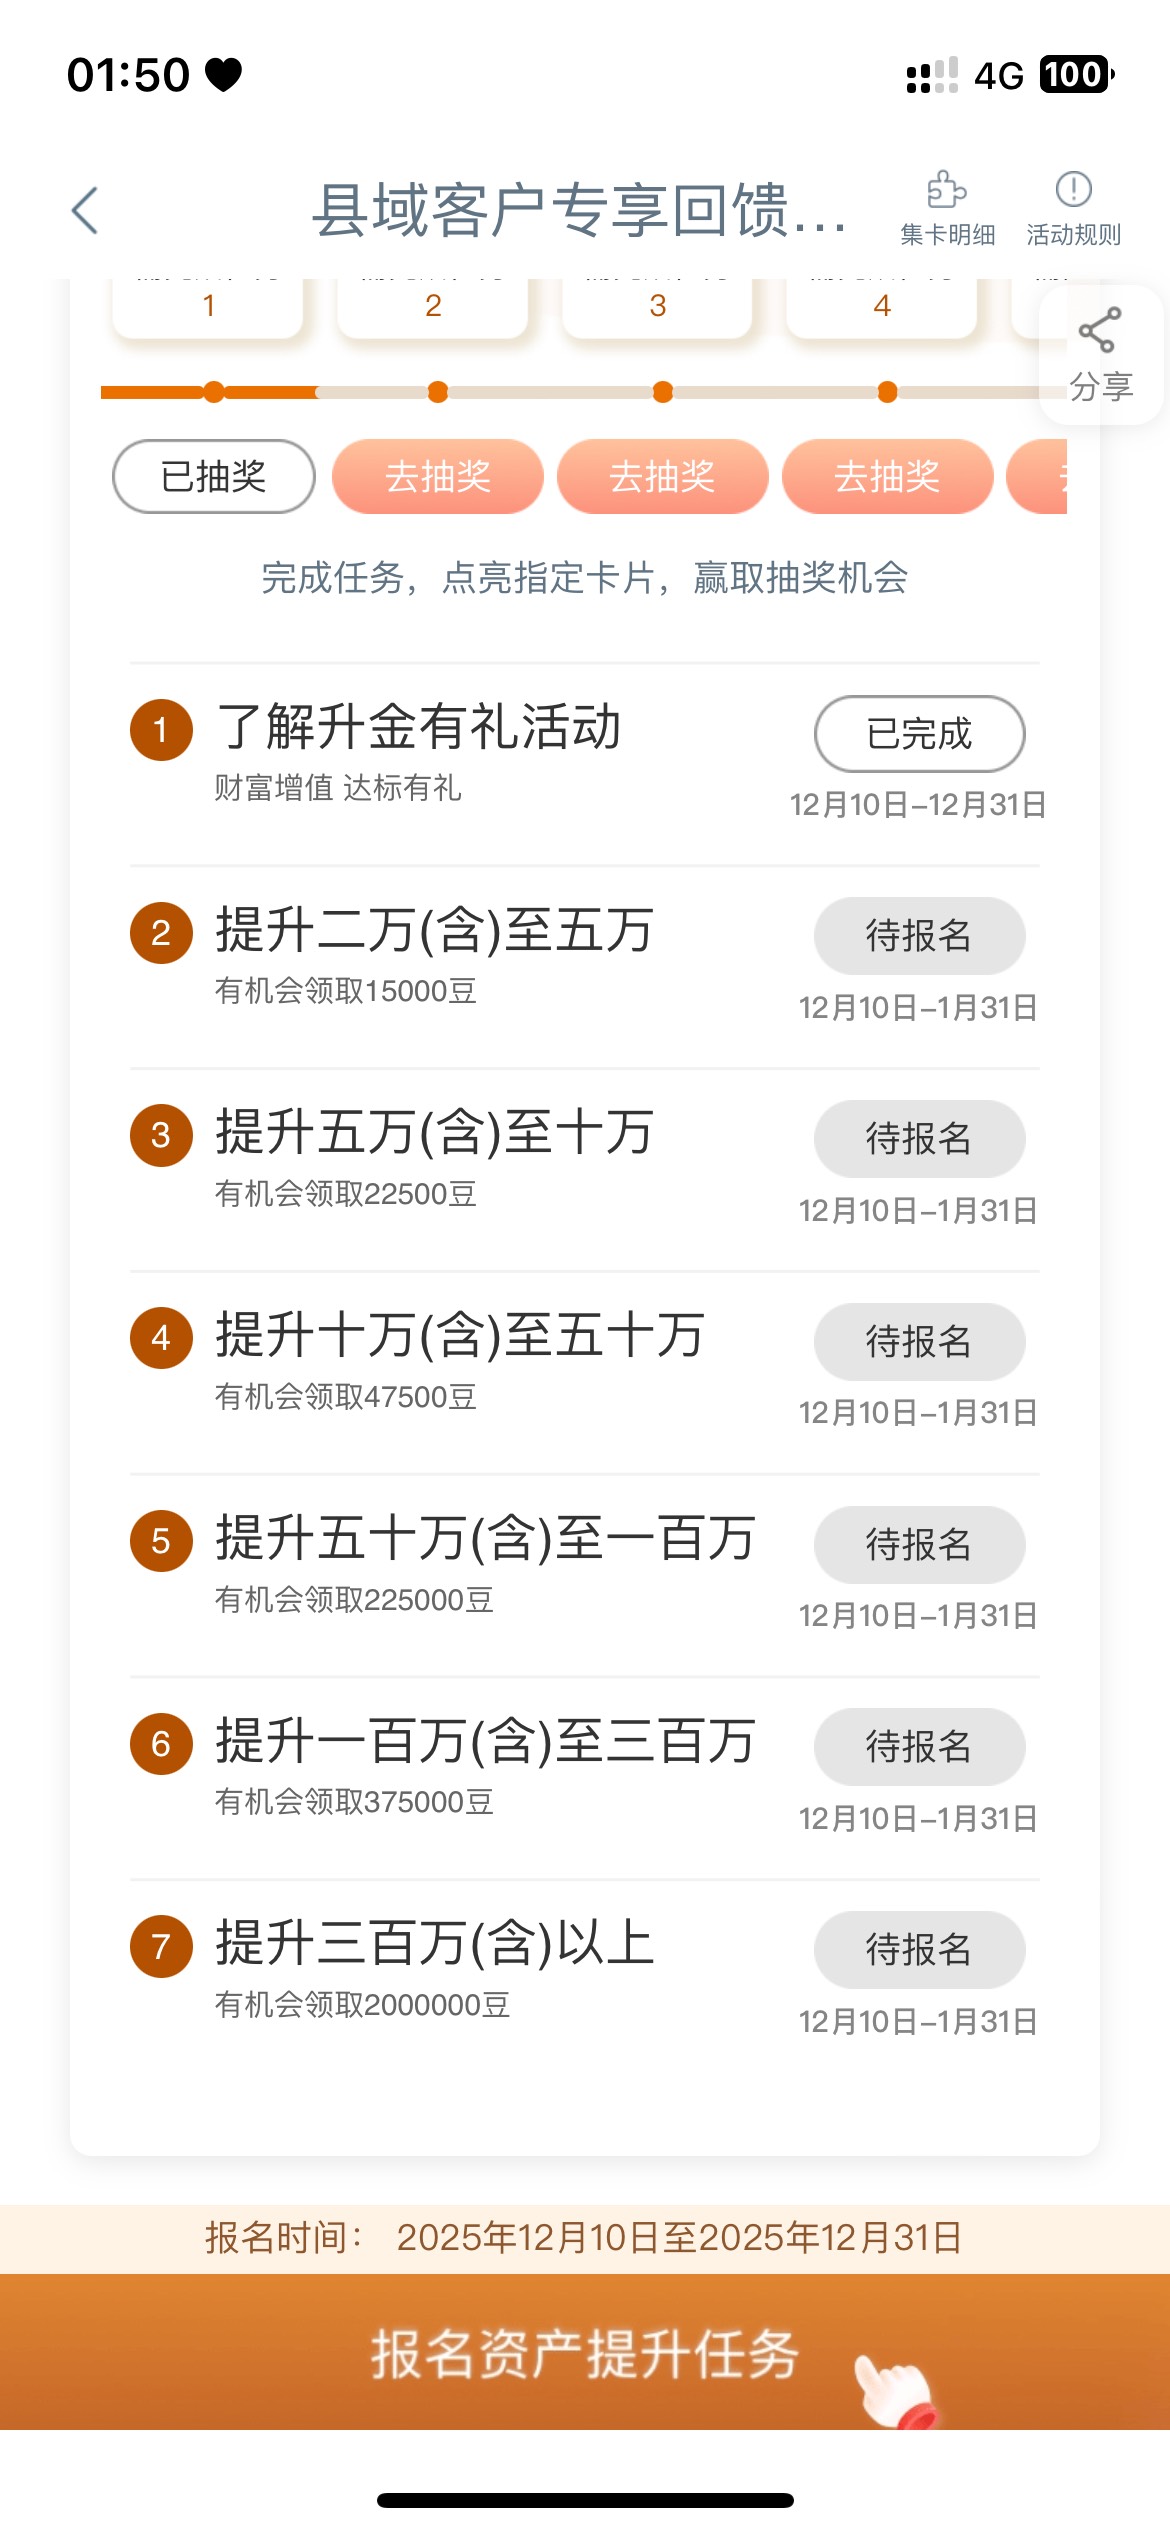Open the 活动规则 rules icon

click(1073, 190)
